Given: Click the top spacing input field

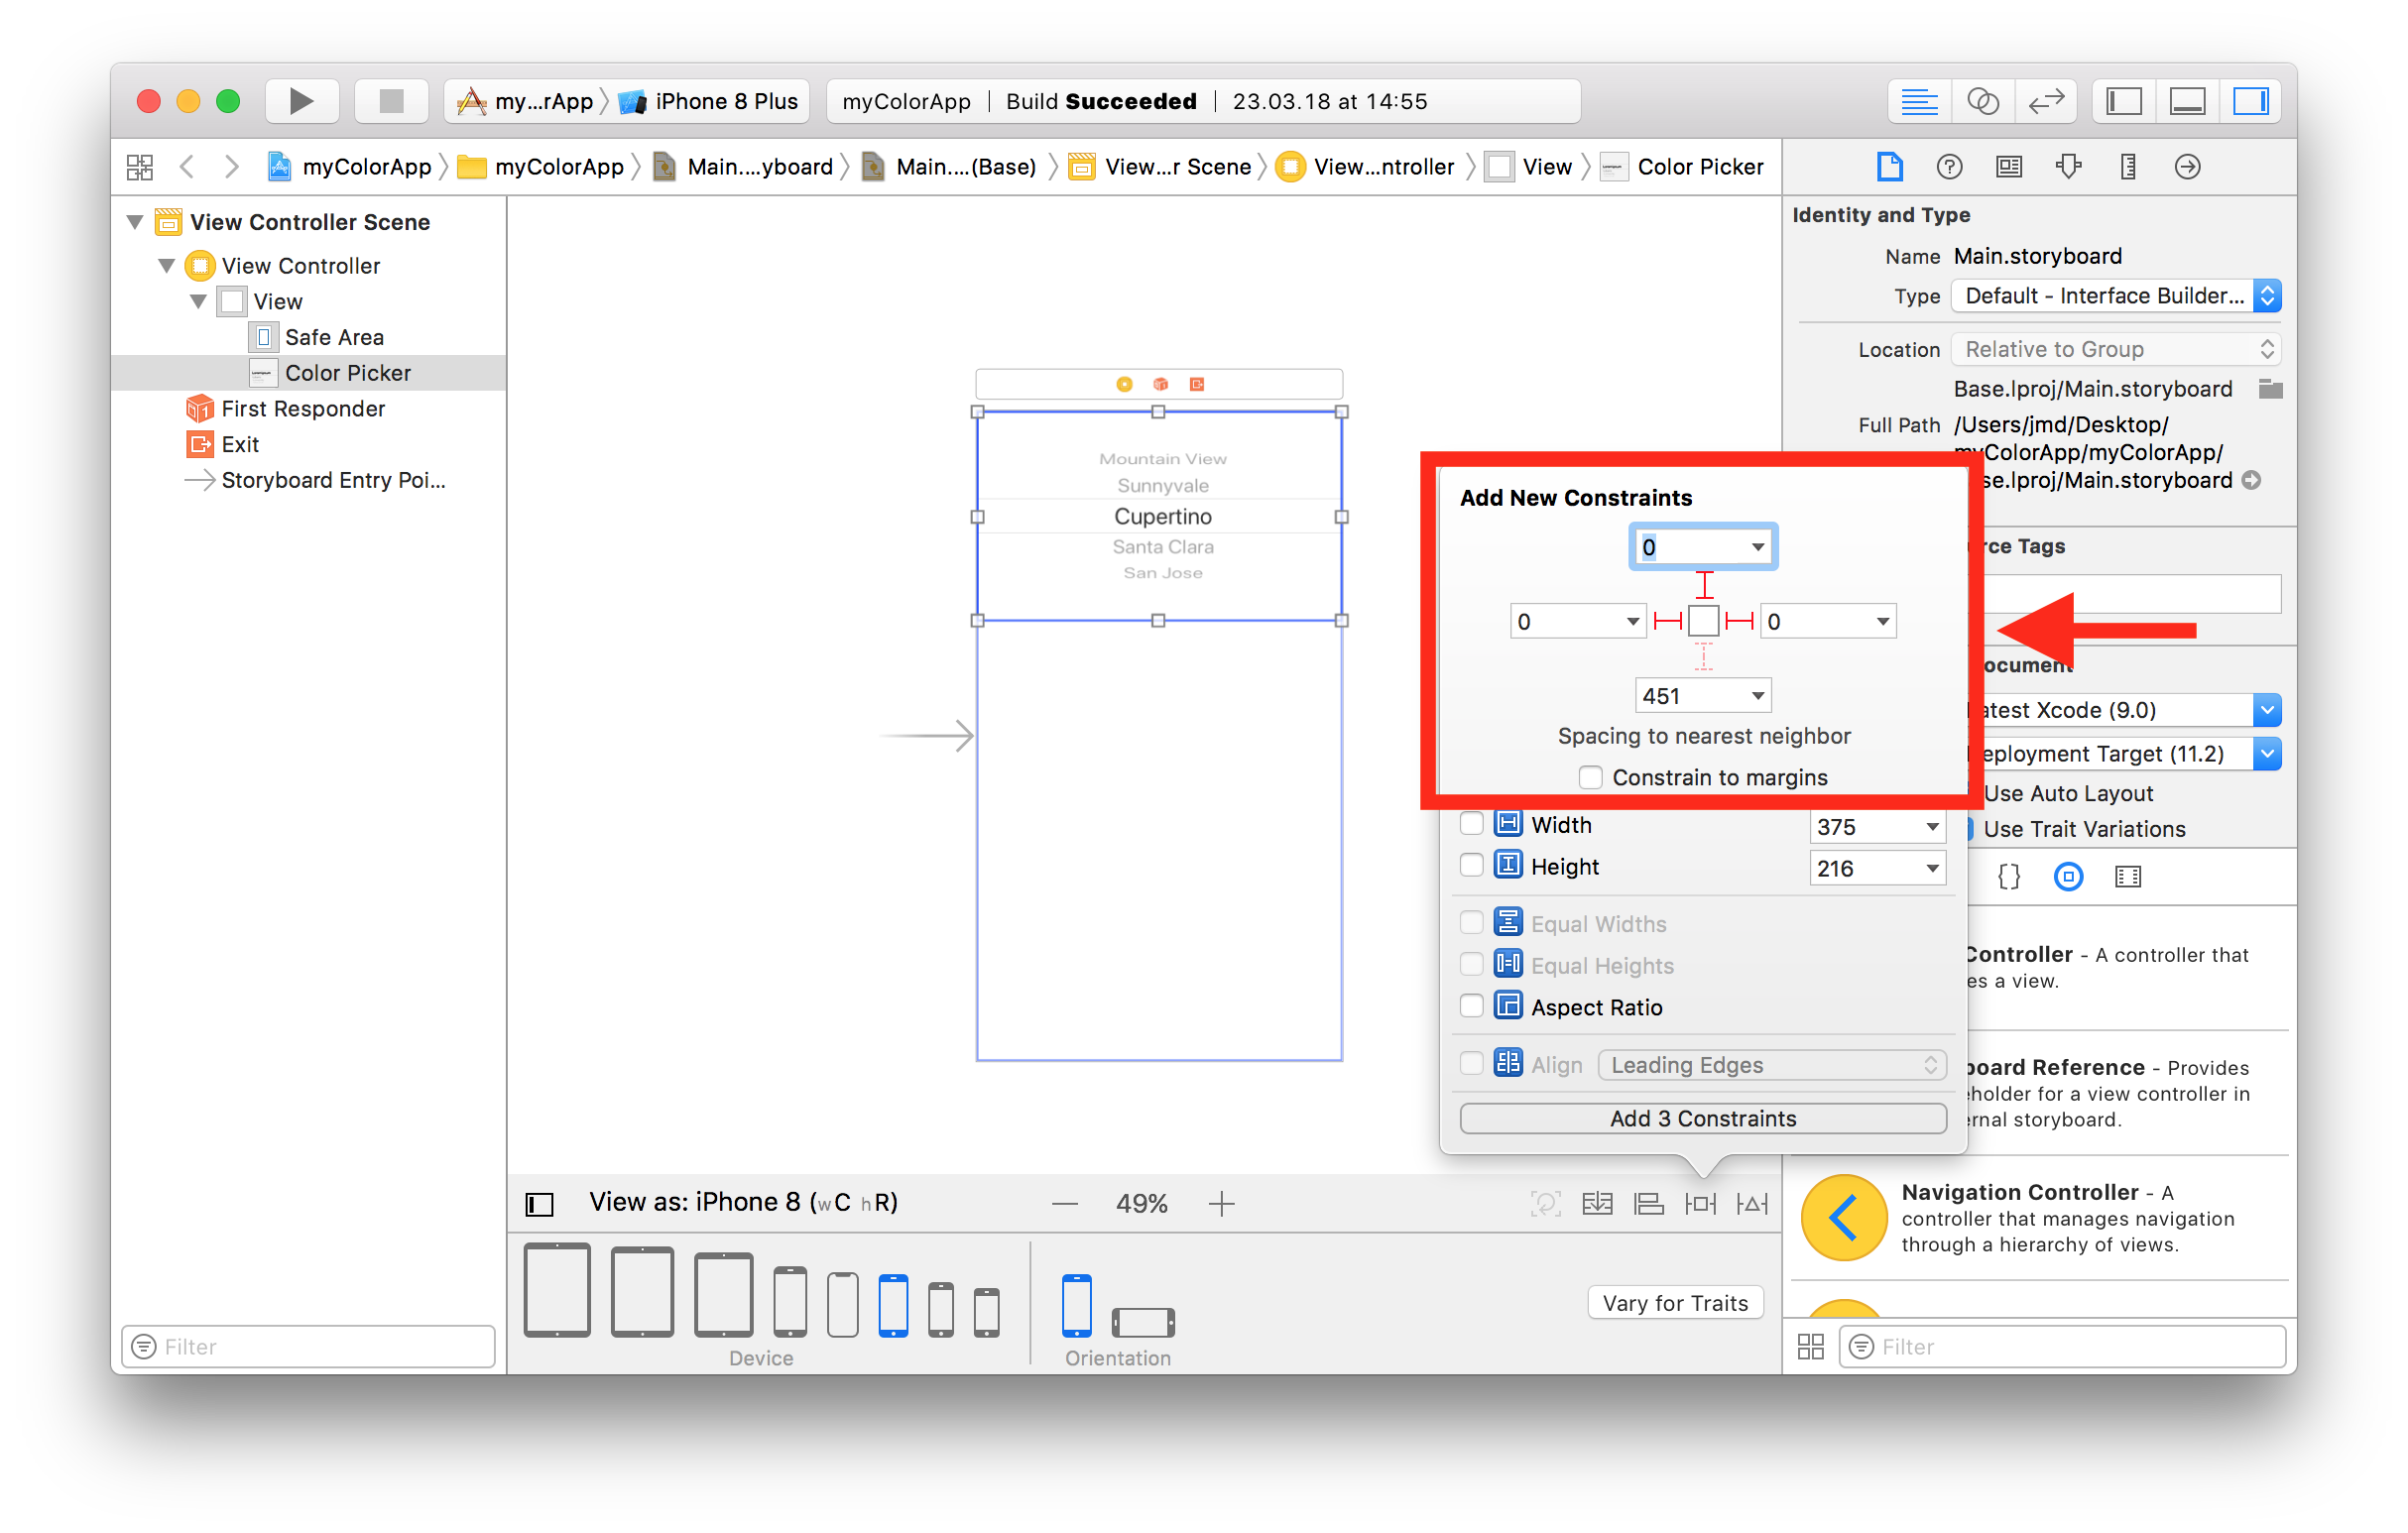Looking at the screenshot, I should click(1690, 547).
